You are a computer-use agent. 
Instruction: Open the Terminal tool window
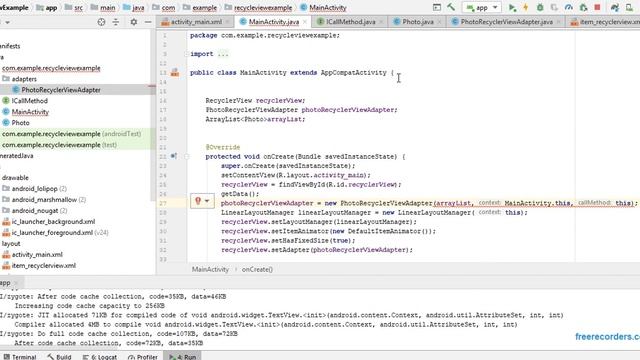click(x=20, y=357)
